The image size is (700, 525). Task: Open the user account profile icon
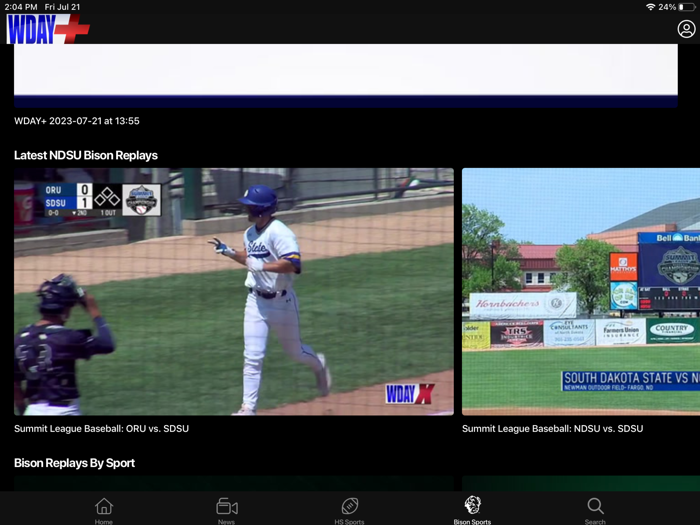click(x=686, y=29)
